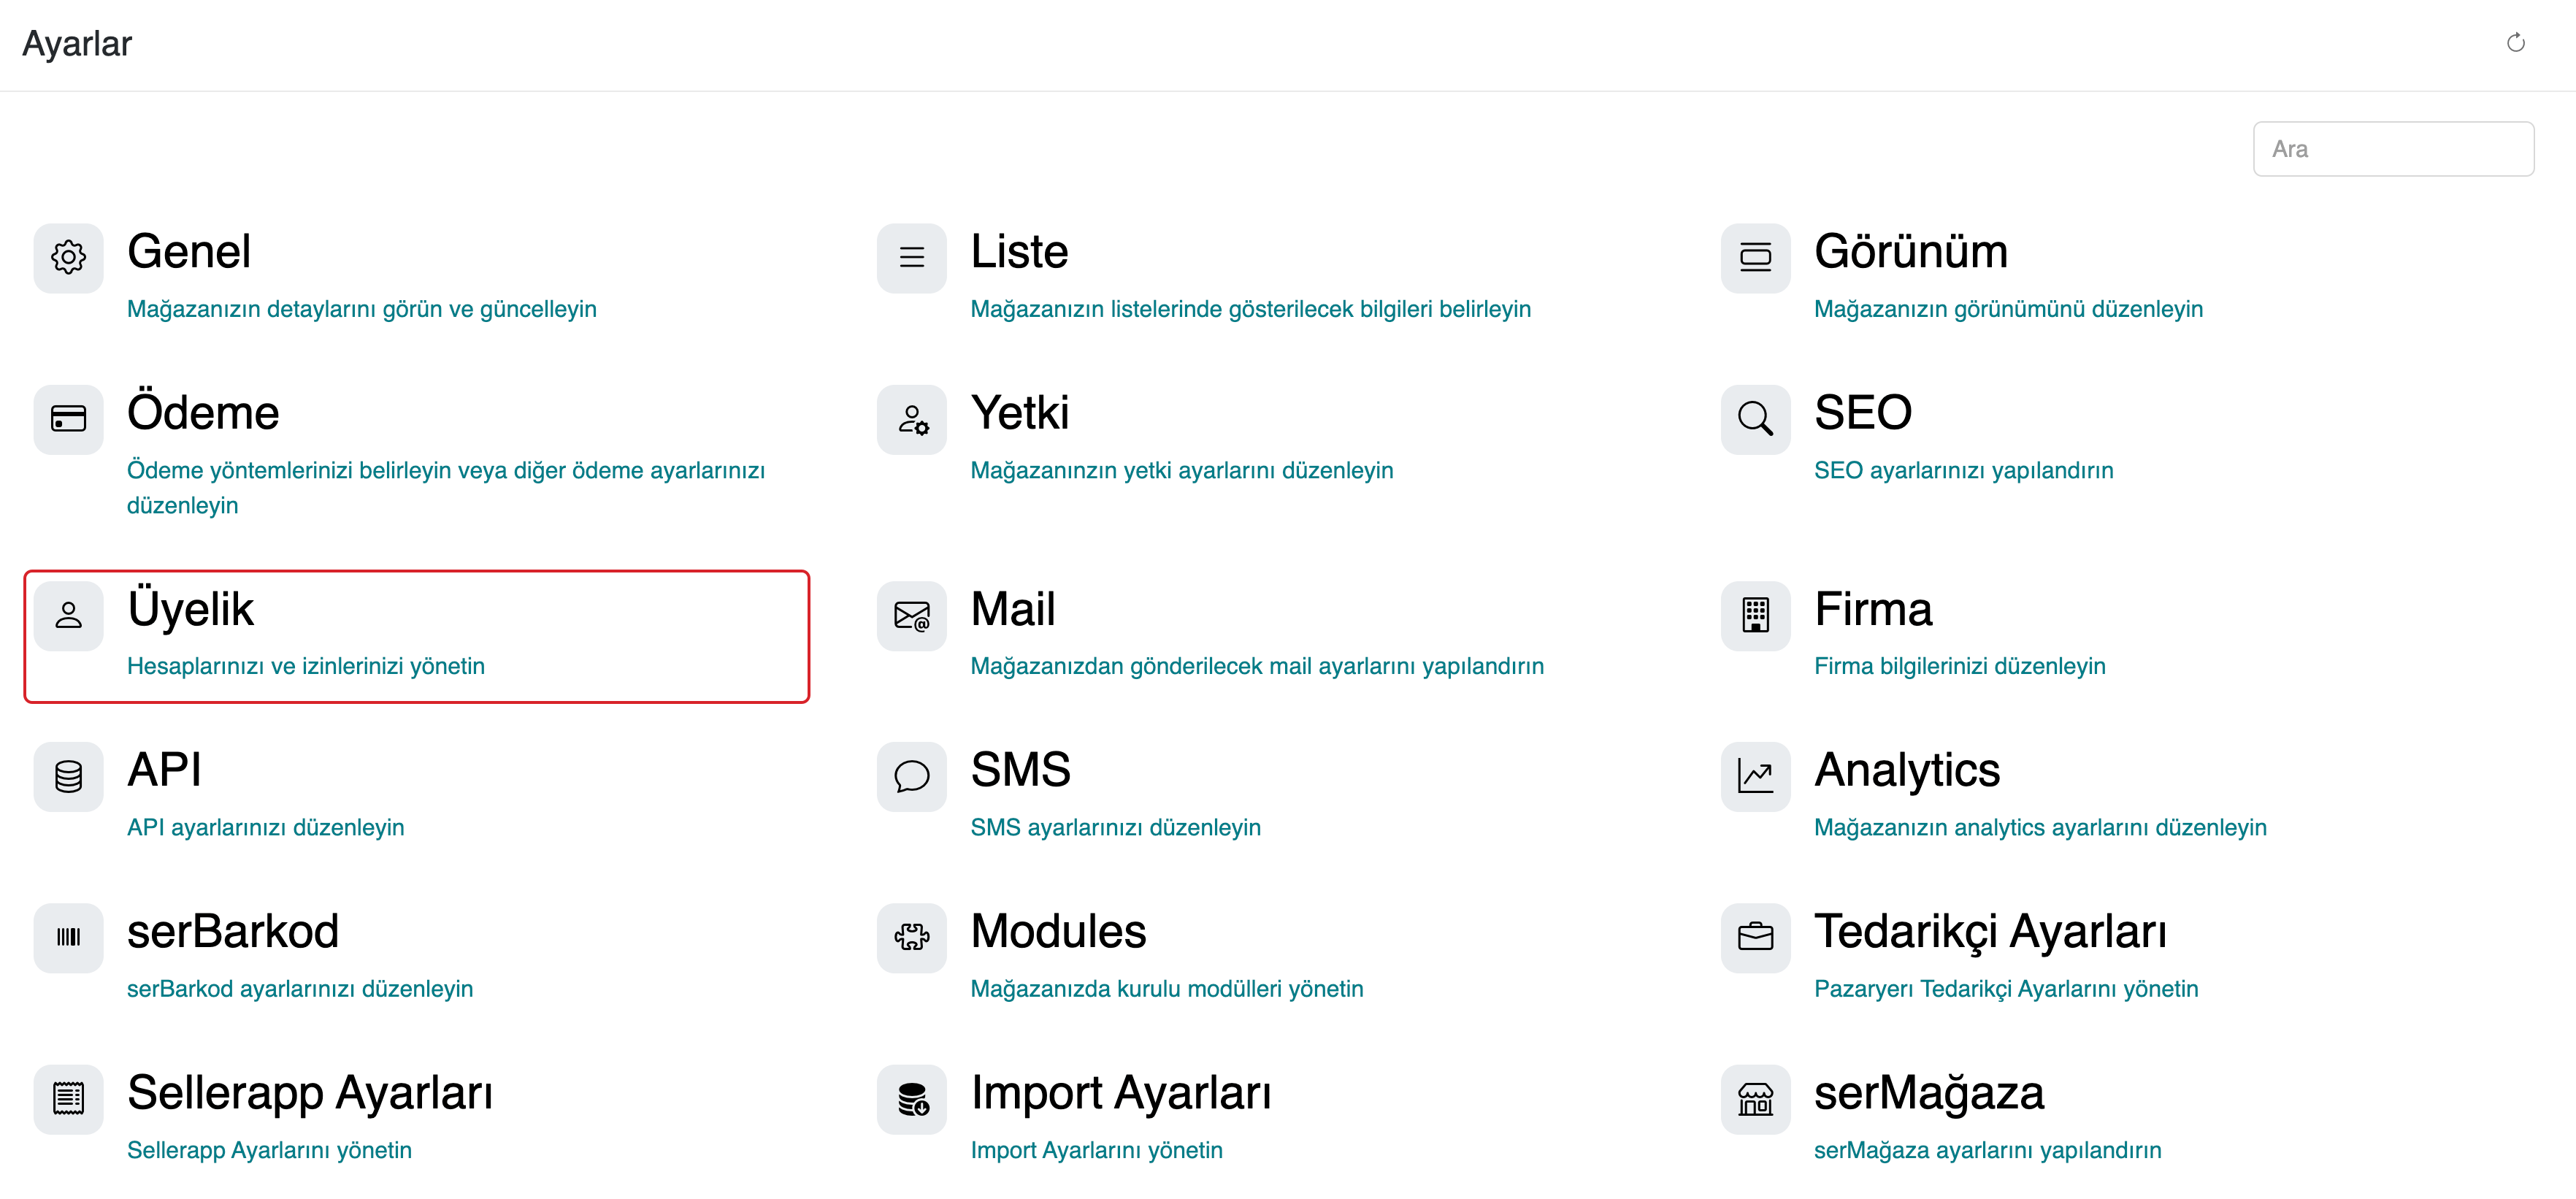Click the Analytics chart icon

click(x=1755, y=777)
